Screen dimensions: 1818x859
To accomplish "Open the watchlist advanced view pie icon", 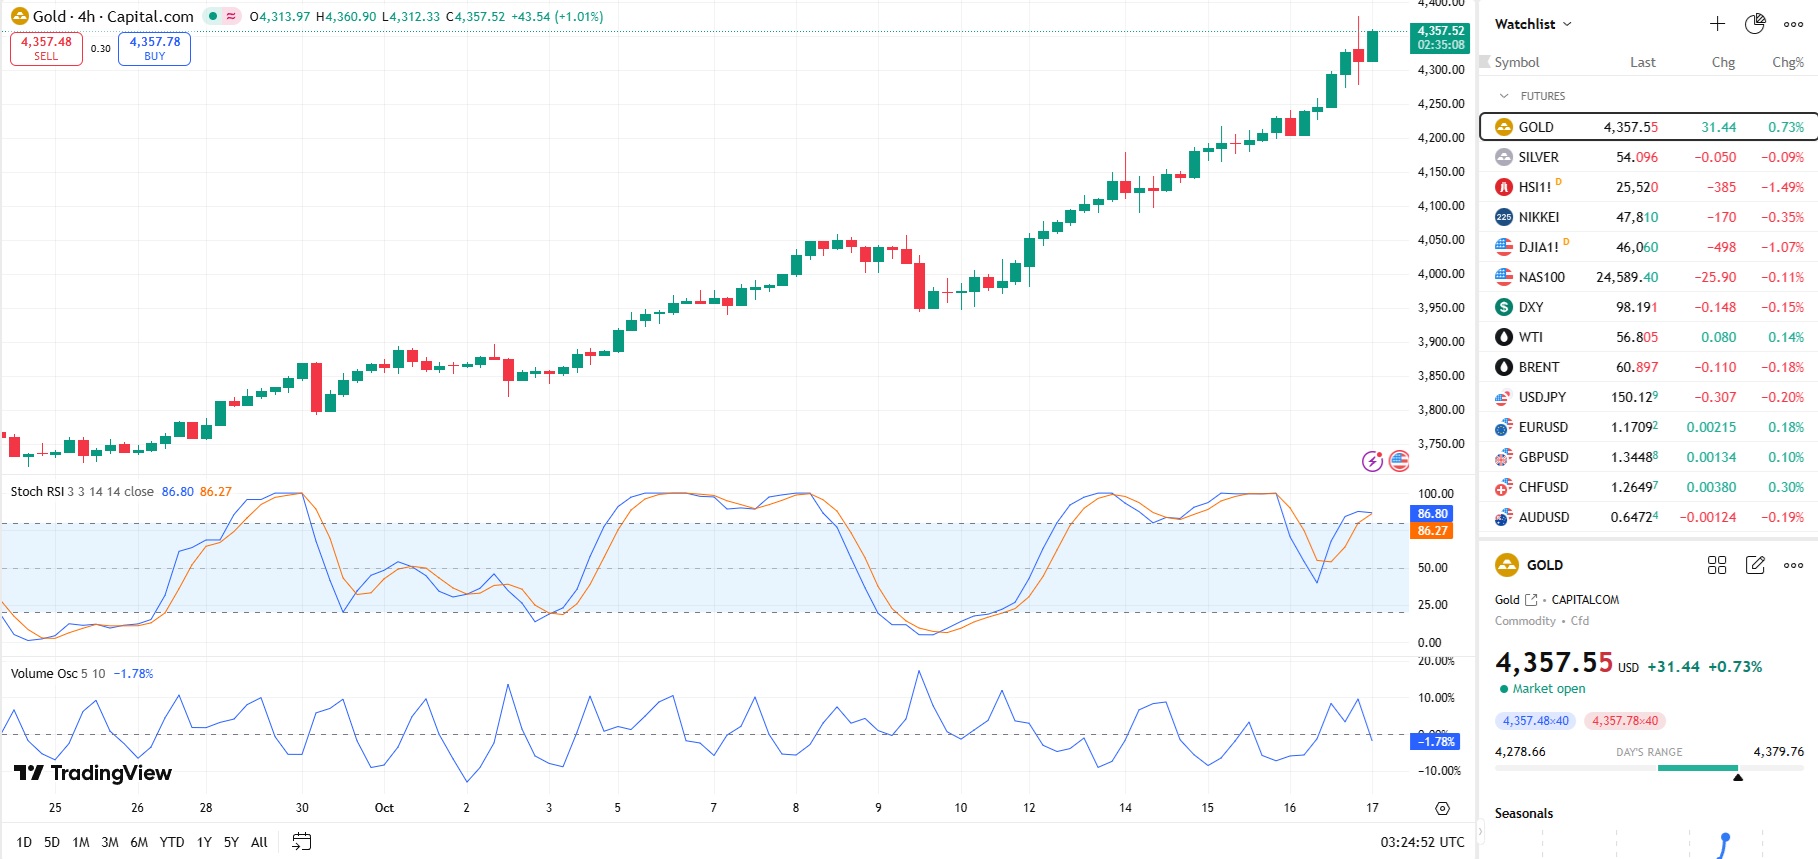I will tap(1755, 24).
